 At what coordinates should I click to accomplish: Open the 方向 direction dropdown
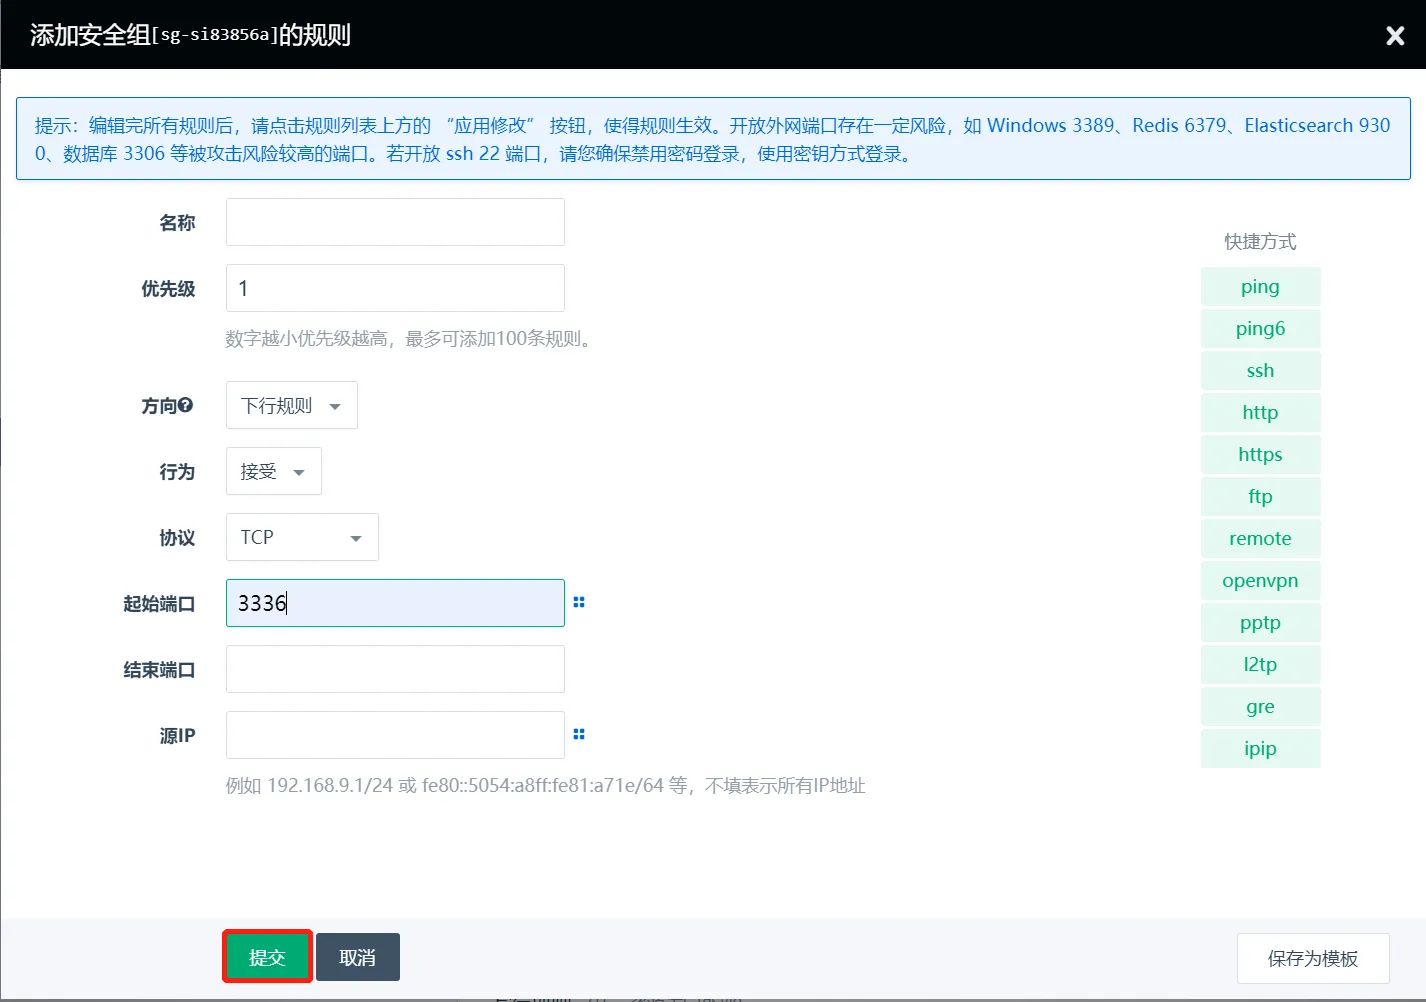tap(291, 405)
